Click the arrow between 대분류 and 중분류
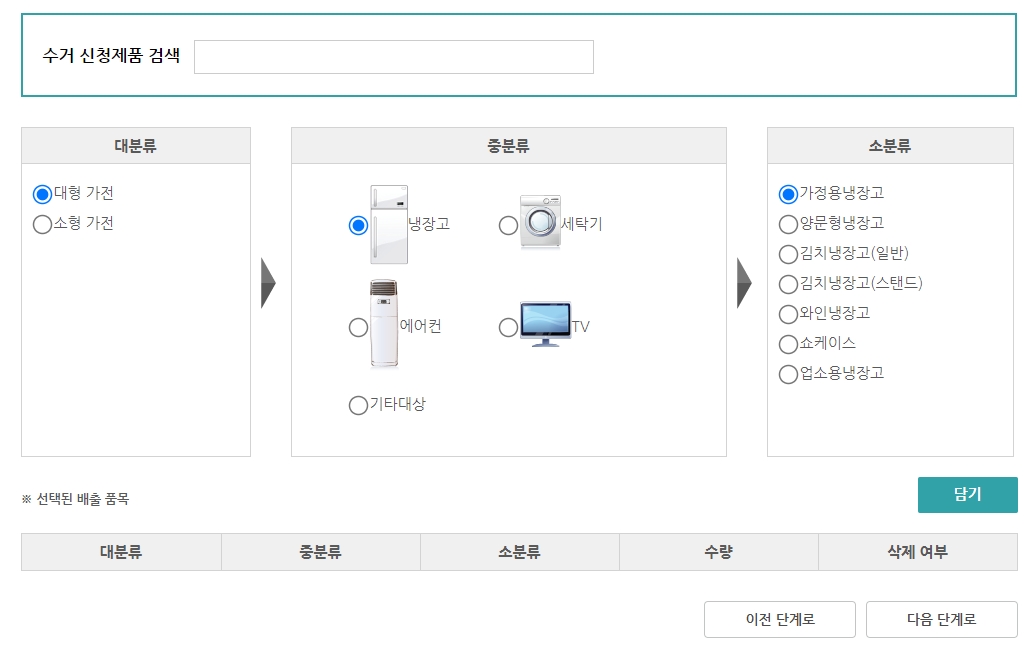Screen dimensions: 1036x652 [x=267, y=283]
